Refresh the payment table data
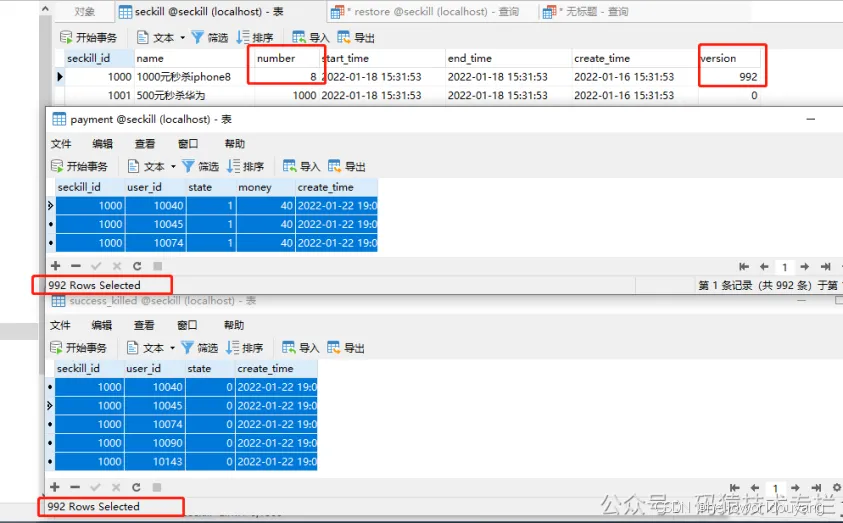 (x=137, y=266)
